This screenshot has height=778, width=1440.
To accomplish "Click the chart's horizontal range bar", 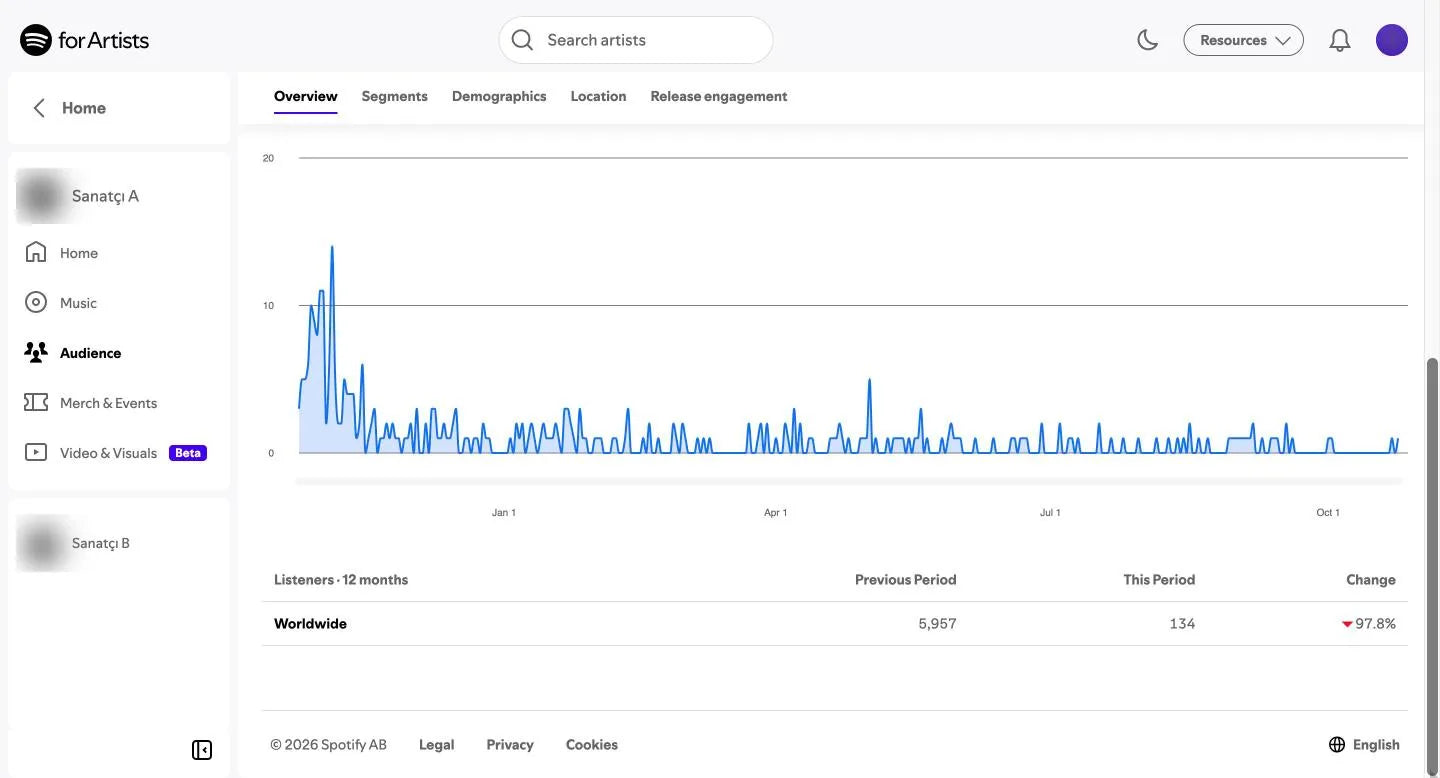I will pyautogui.click(x=849, y=482).
